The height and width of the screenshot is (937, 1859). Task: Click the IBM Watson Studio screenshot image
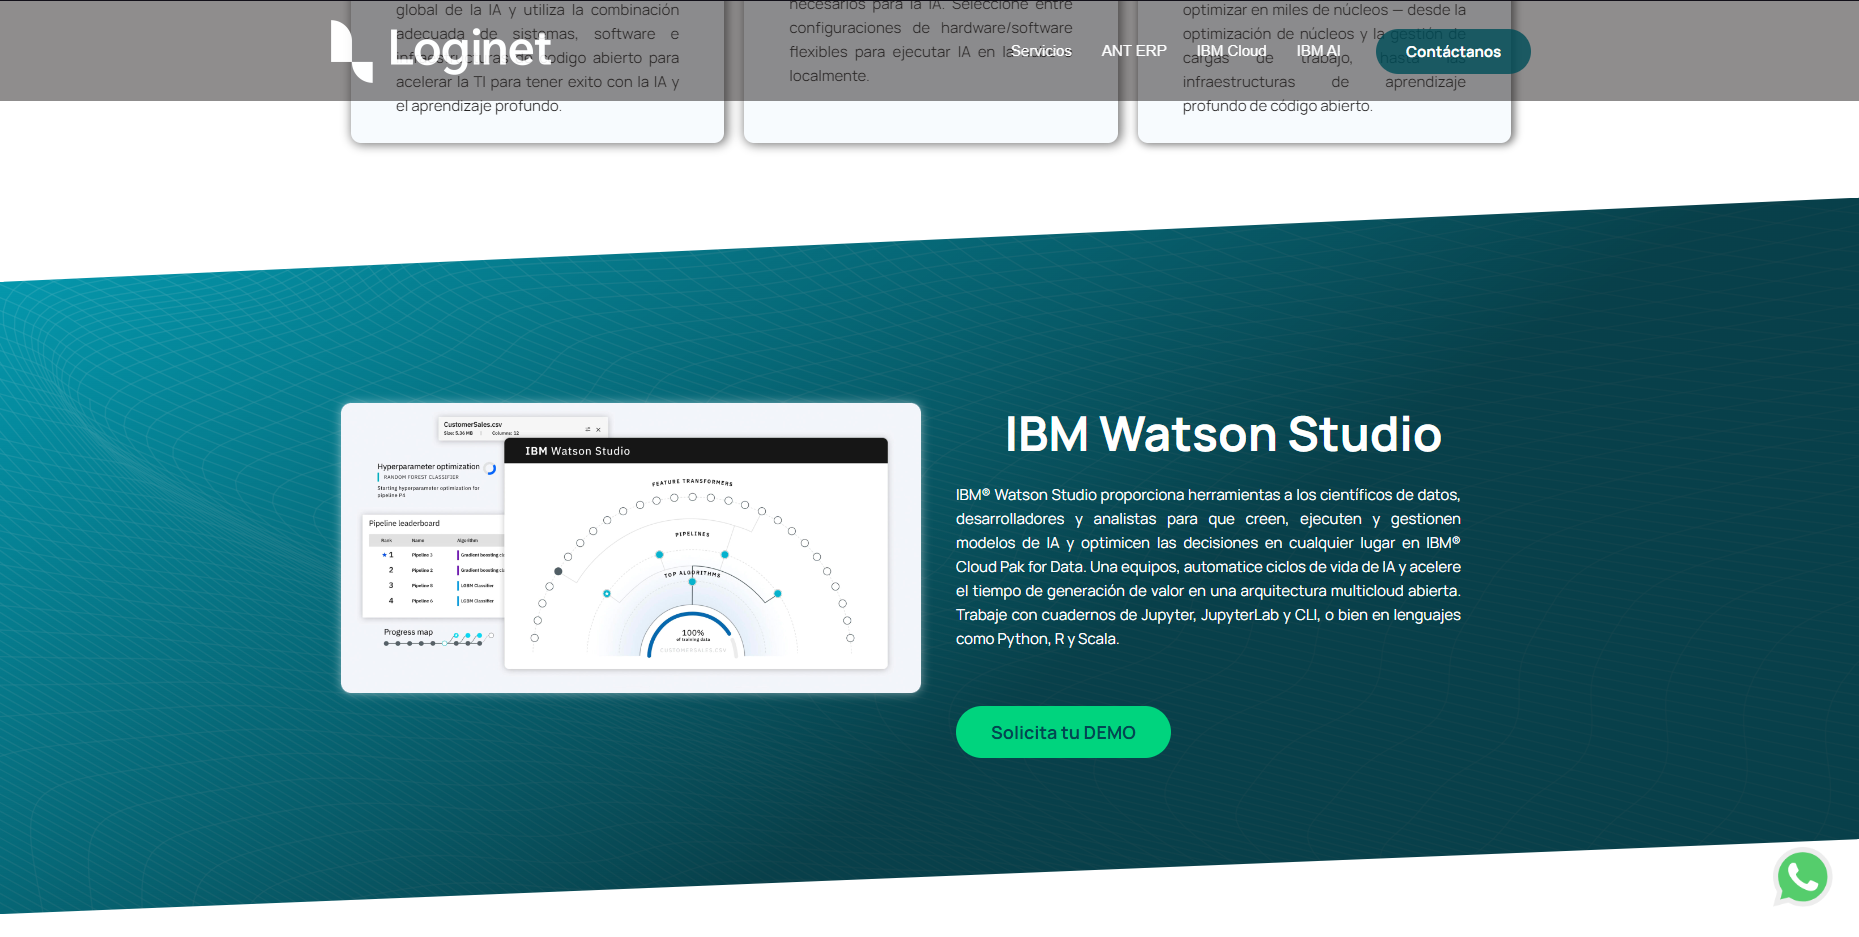tap(631, 548)
